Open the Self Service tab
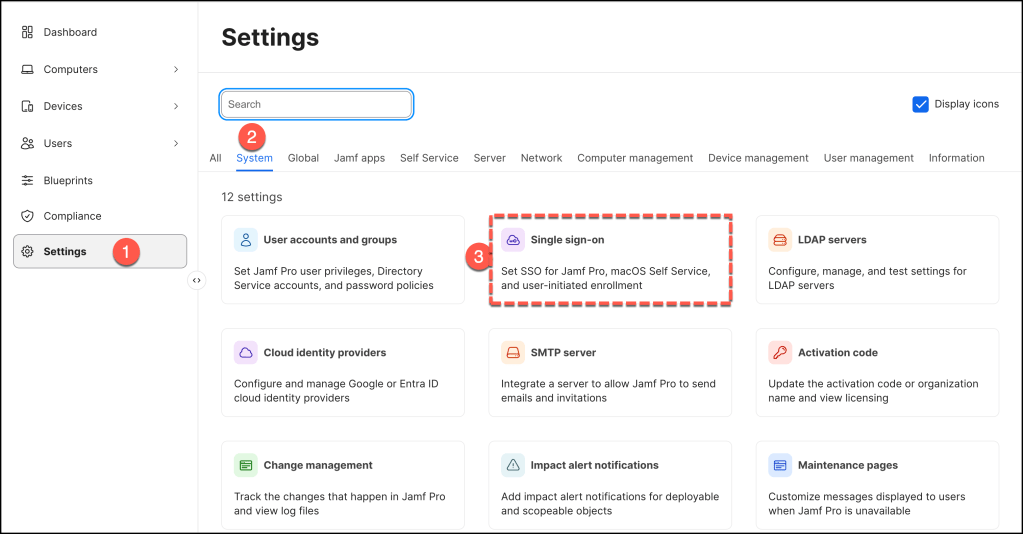This screenshot has height=534, width=1023. click(429, 158)
